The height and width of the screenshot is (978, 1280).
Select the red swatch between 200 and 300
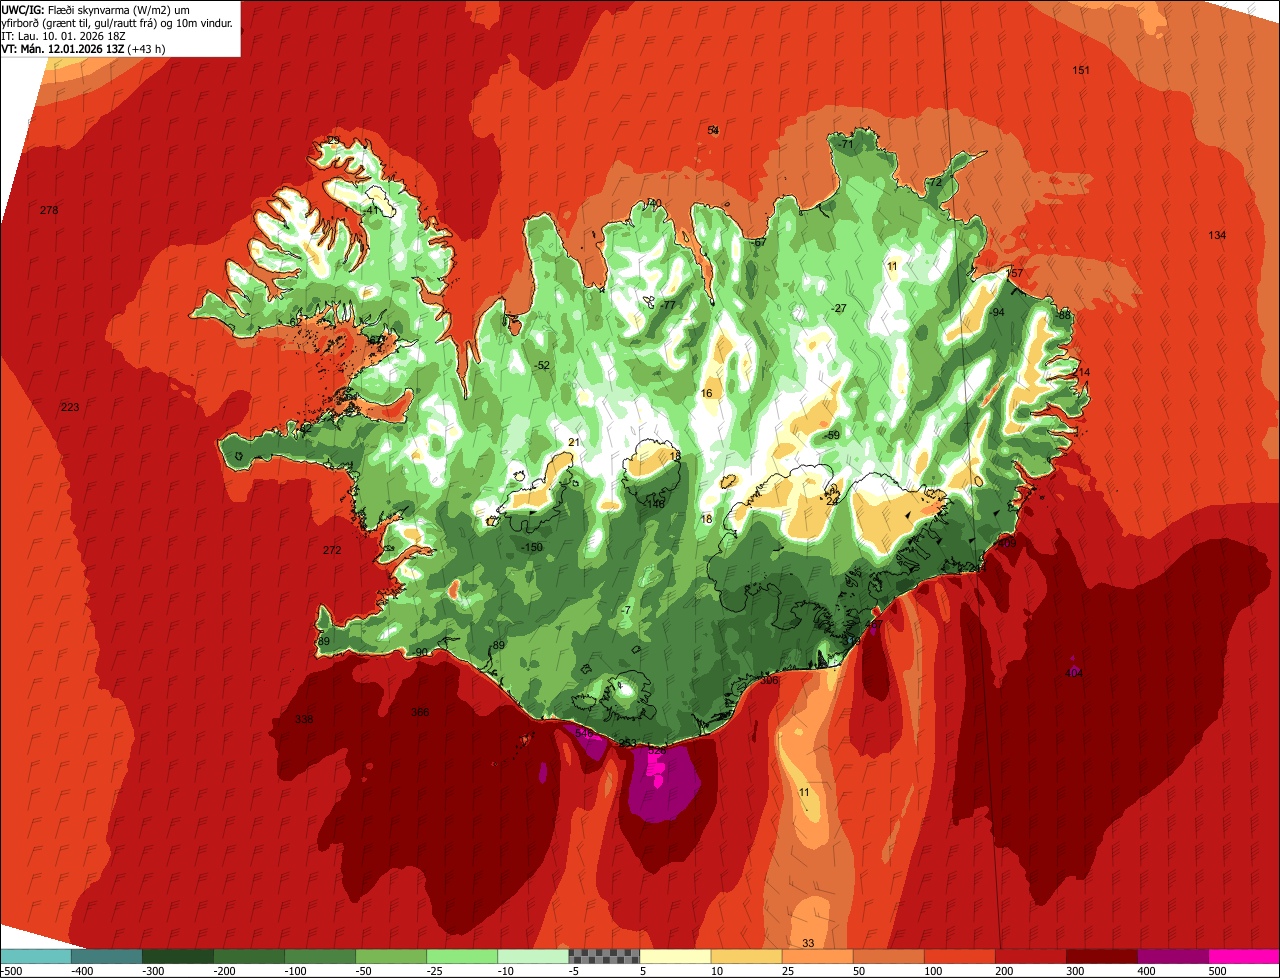pyautogui.click(x=1030, y=955)
